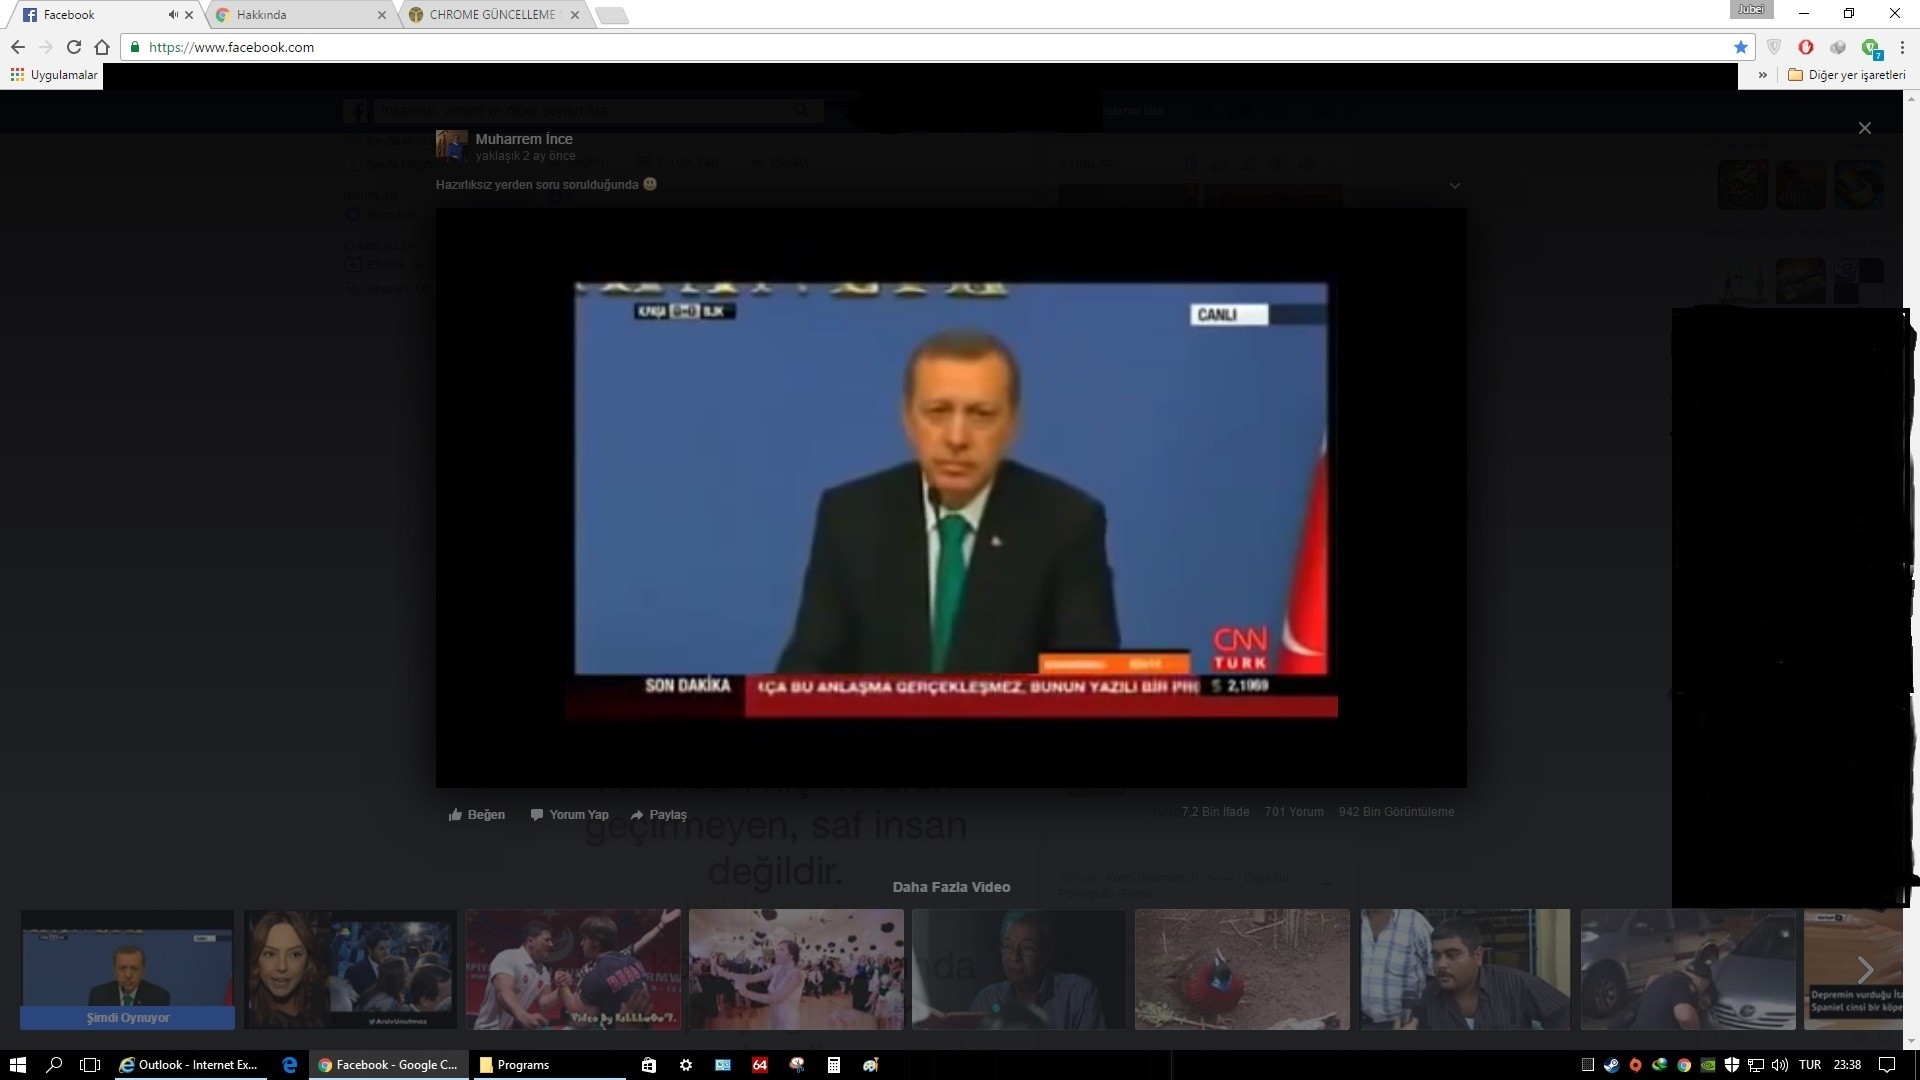
Task: Expand hidden bookmarks double chevron
Action: coord(1762,75)
